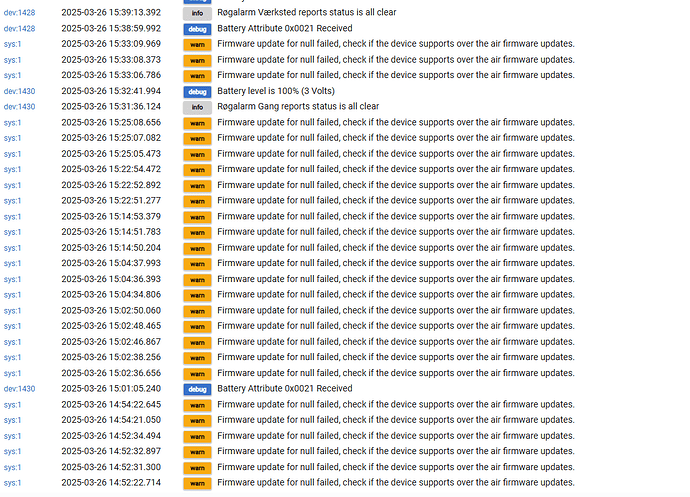
Task: Open dev:1428 link at 15:38:59.992 entry
Action: [19, 29]
